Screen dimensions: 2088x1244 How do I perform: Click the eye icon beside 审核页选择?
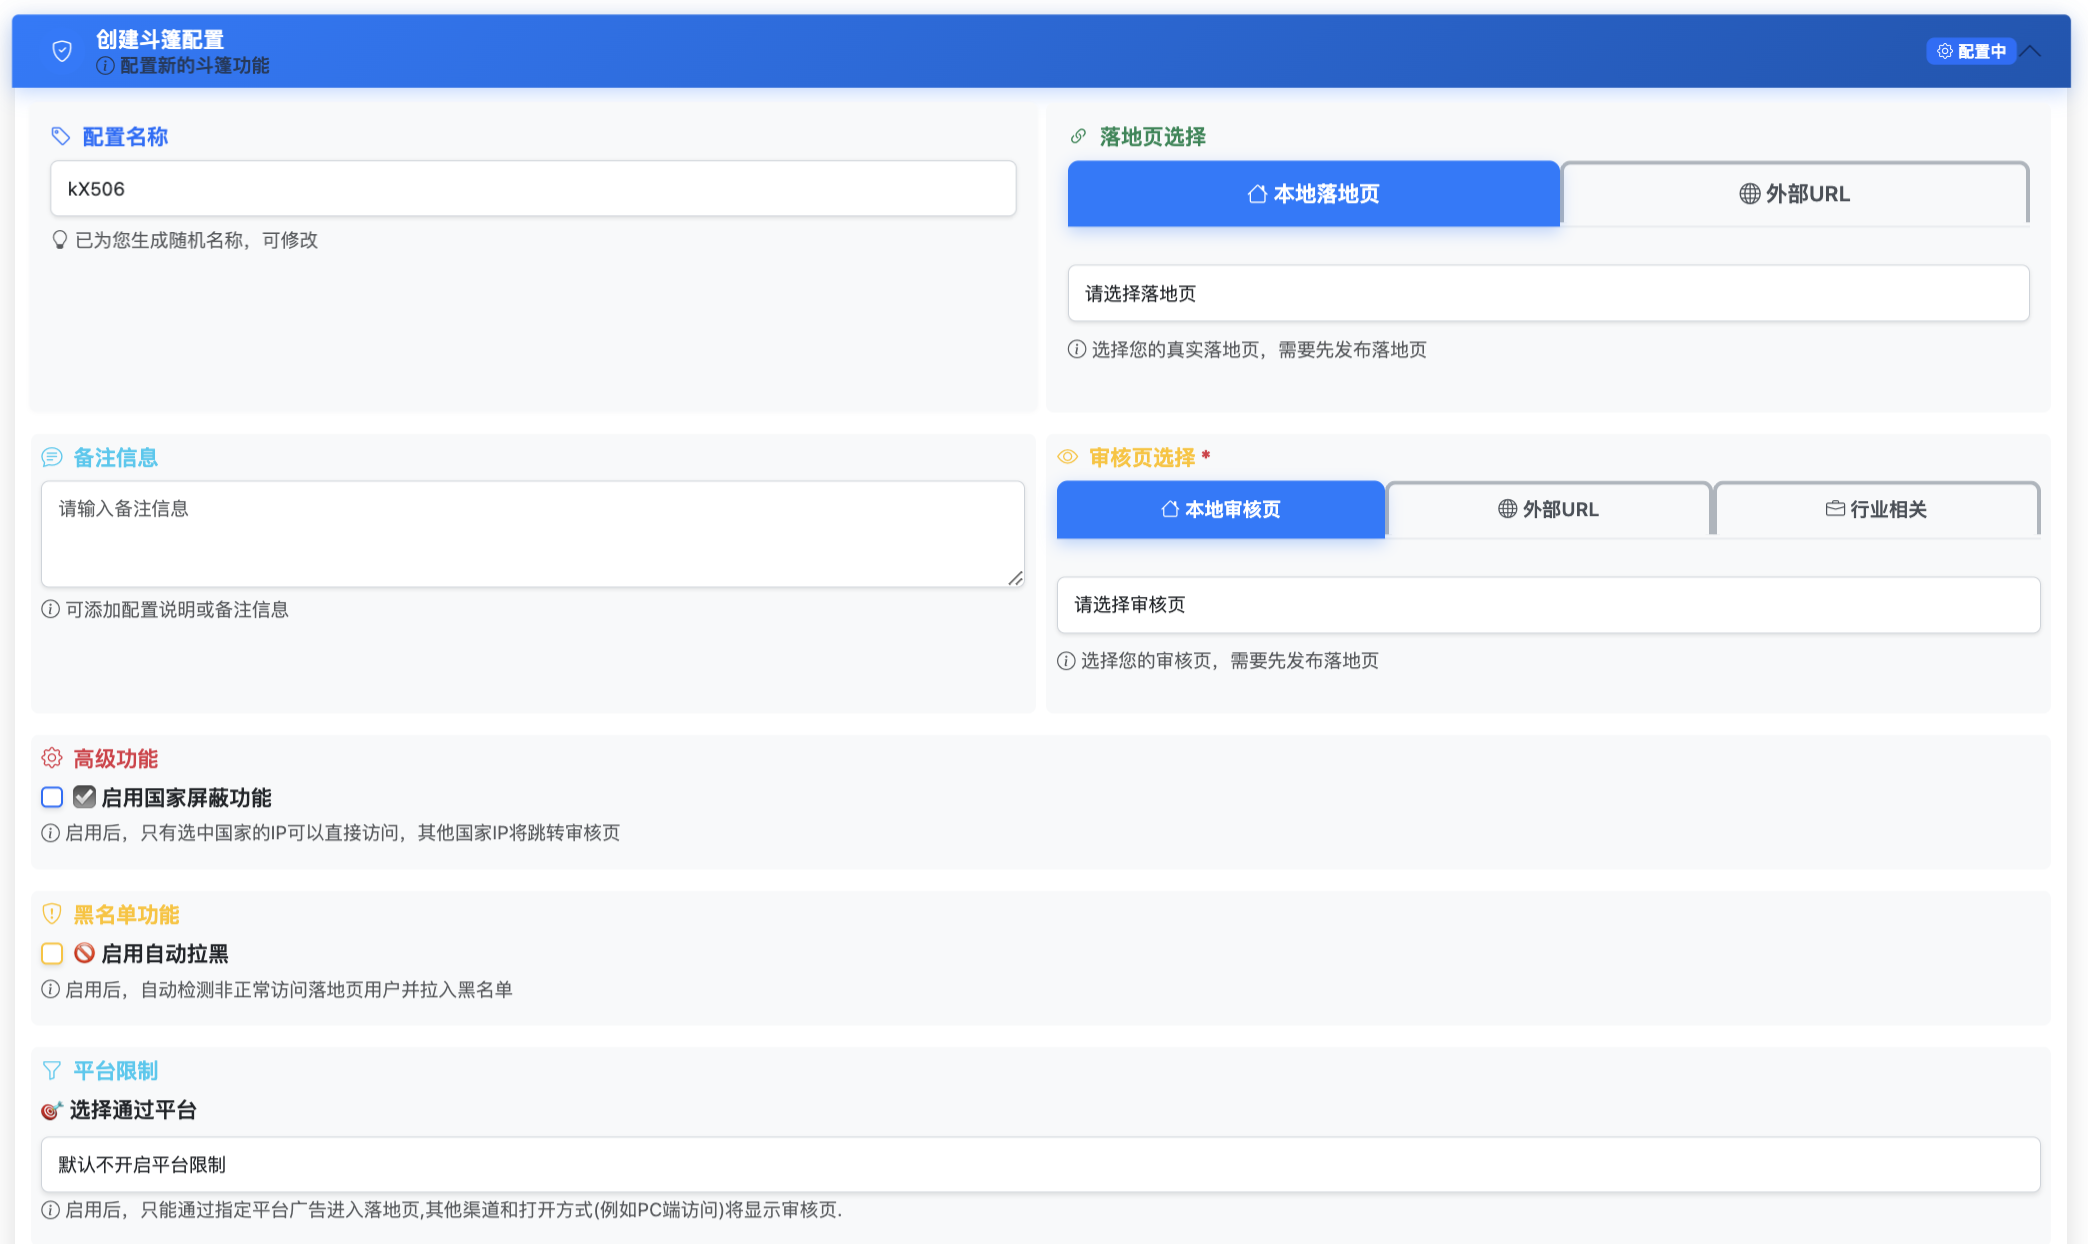pyautogui.click(x=1068, y=457)
